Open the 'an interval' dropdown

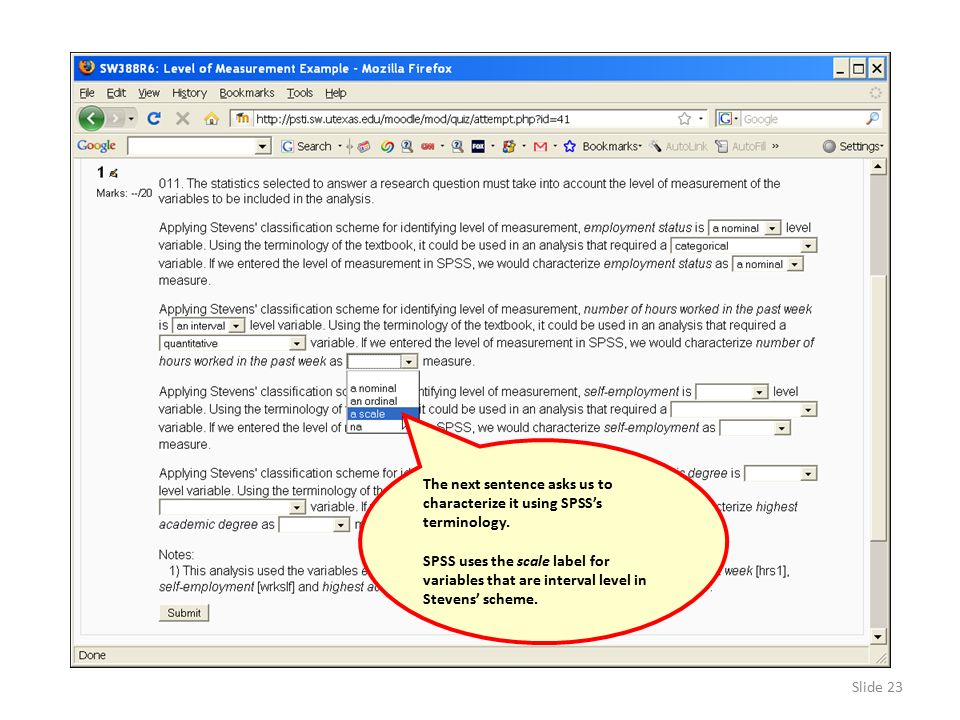click(x=208, y=326)
